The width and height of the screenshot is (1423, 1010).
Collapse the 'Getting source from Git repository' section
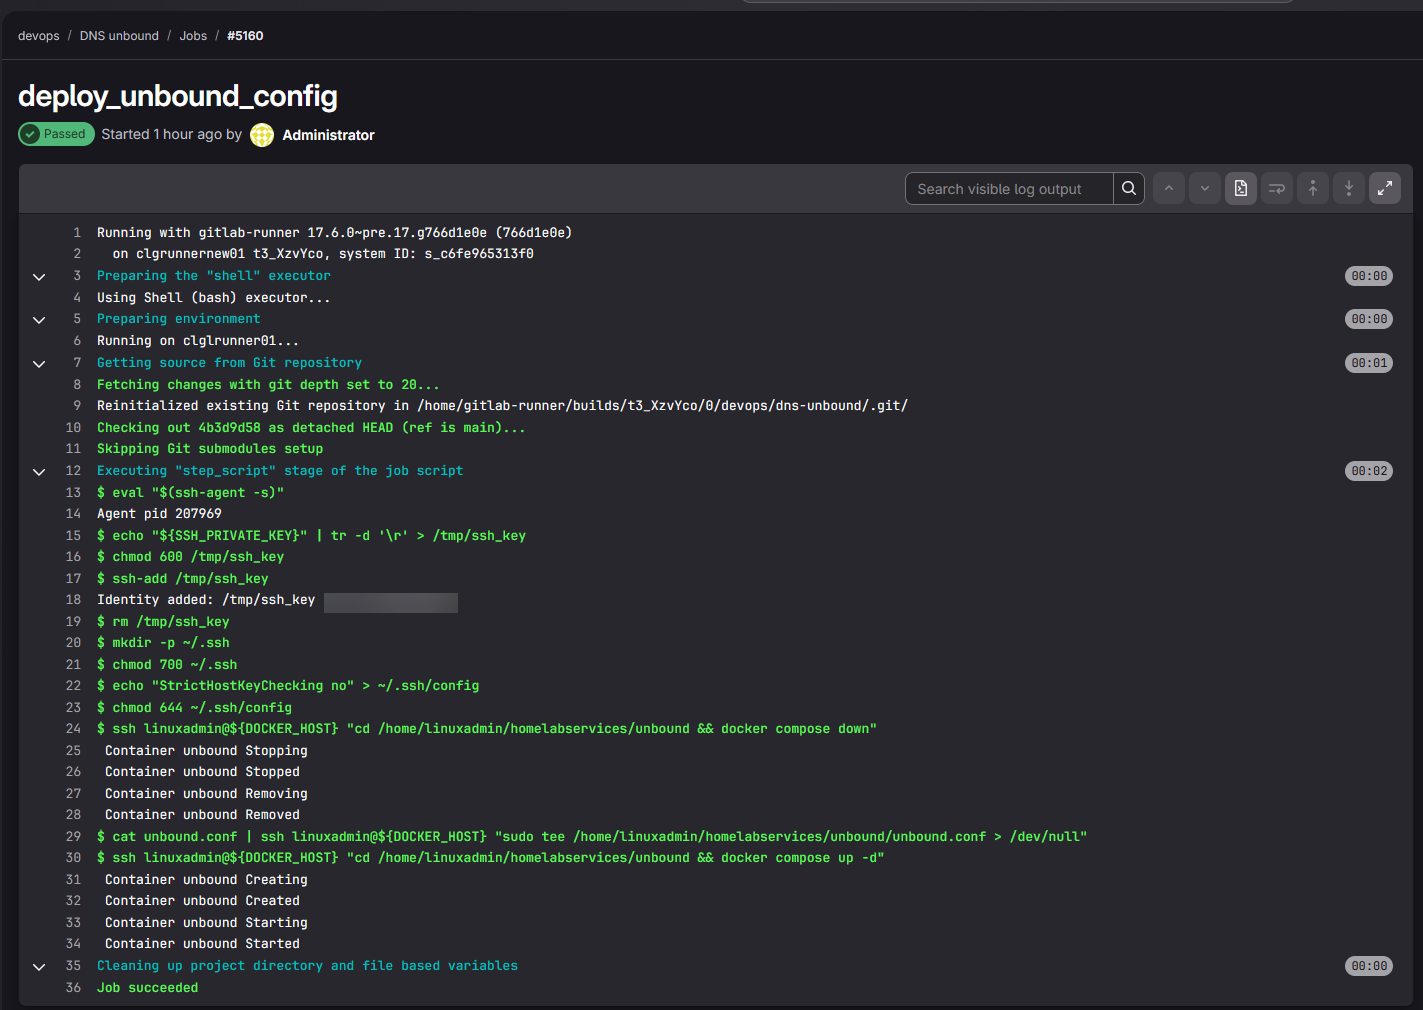[39, 363]
